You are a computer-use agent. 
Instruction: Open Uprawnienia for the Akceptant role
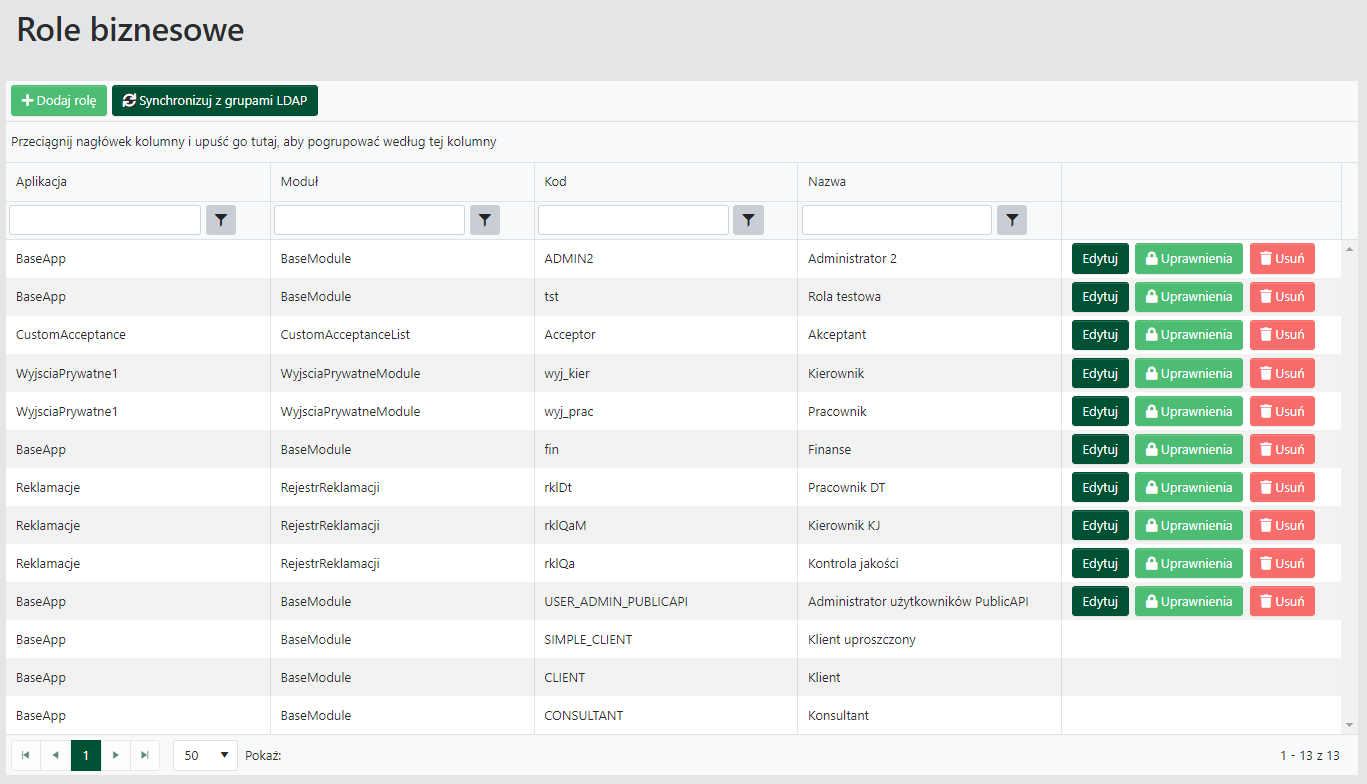[x=1189, y=335]
